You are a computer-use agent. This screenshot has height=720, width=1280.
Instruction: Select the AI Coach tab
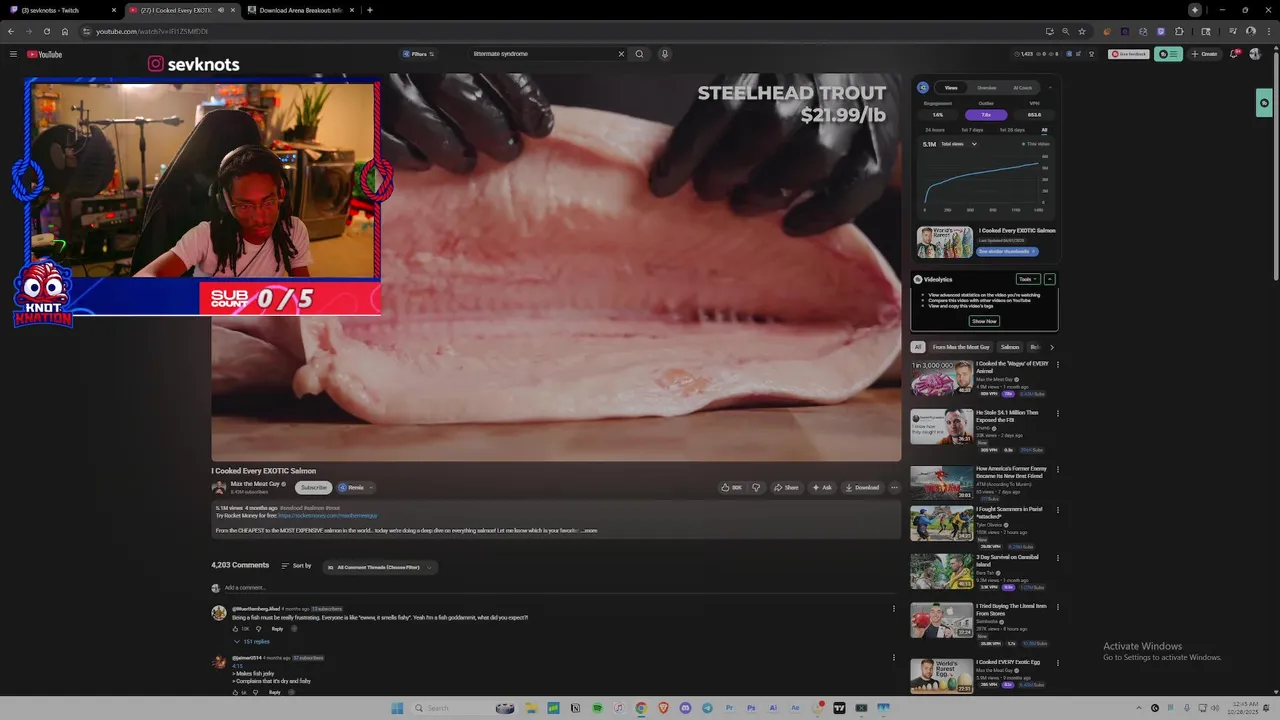coord(1022,88)
